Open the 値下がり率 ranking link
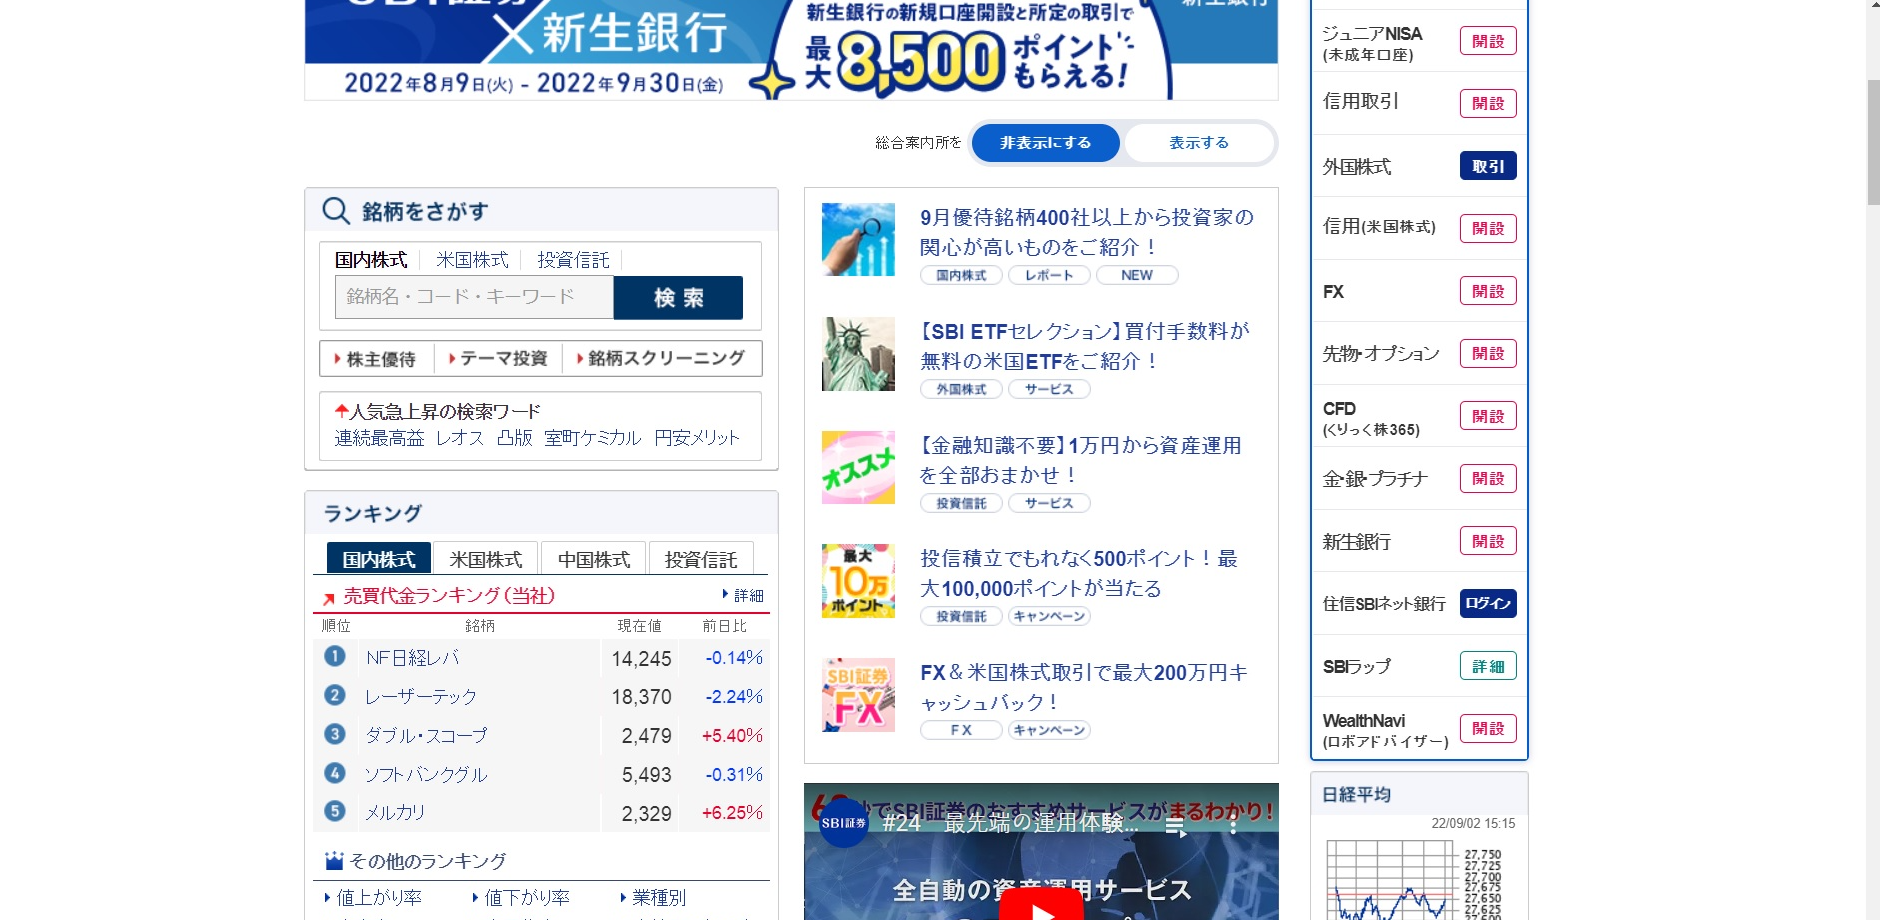This screenshot has width=1880, height=920. click(522, 897)
